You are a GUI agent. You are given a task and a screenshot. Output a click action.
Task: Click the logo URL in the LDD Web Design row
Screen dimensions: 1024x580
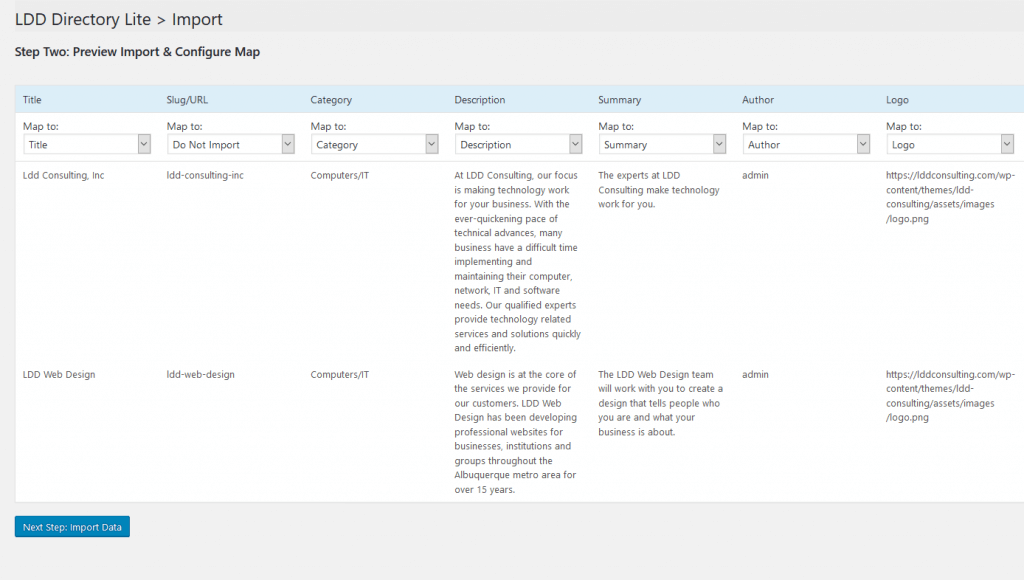coord(950,396)
